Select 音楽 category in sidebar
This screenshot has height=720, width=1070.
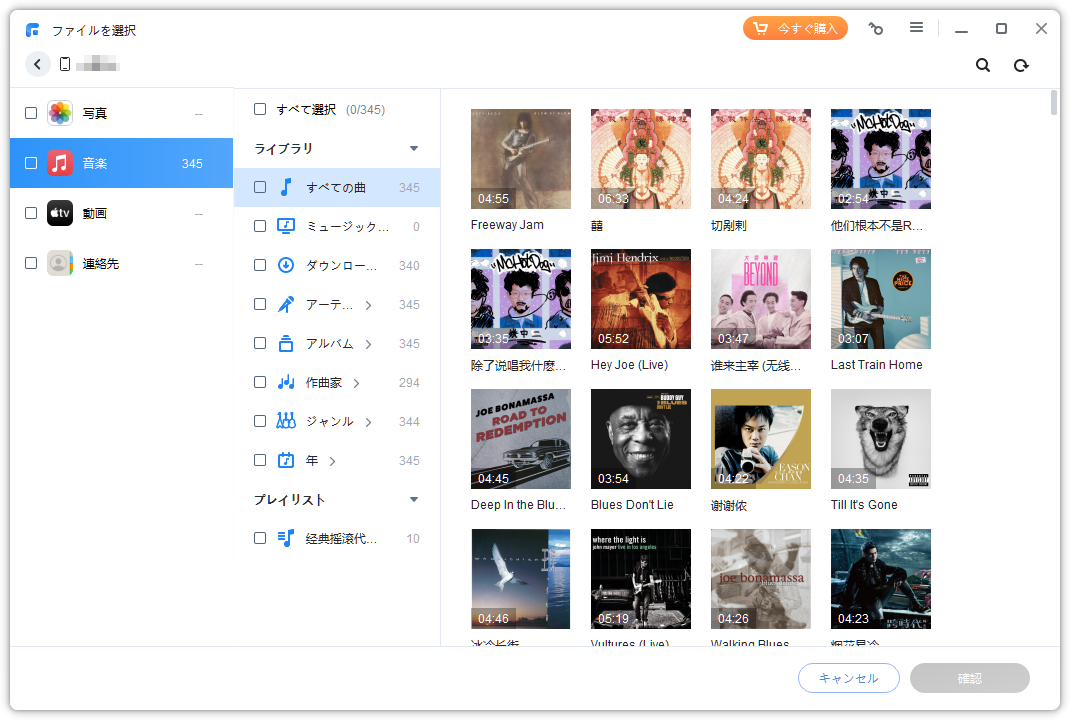tap(121, 163)
